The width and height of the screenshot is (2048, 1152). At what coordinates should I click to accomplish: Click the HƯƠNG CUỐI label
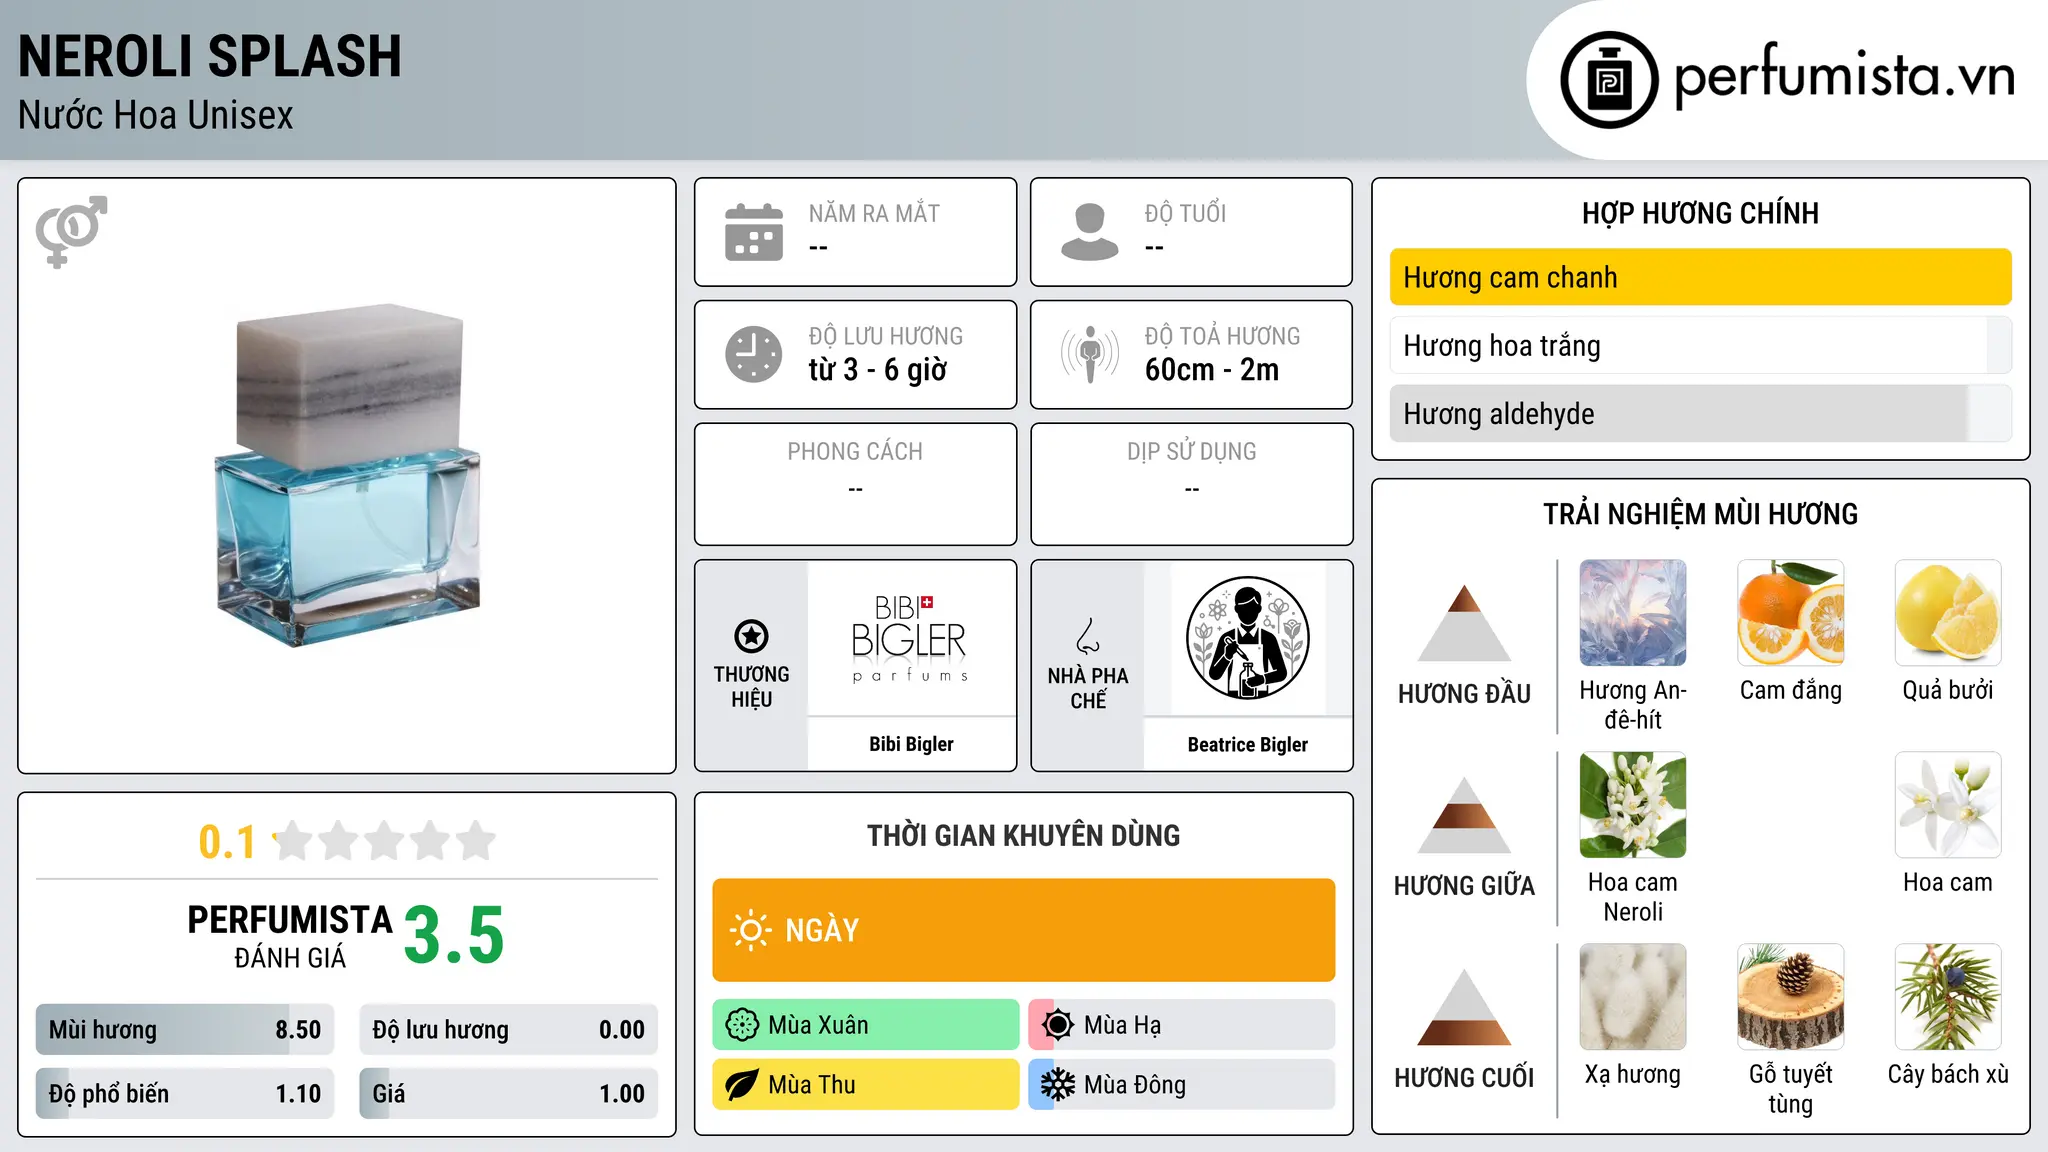point(1464,1078)
